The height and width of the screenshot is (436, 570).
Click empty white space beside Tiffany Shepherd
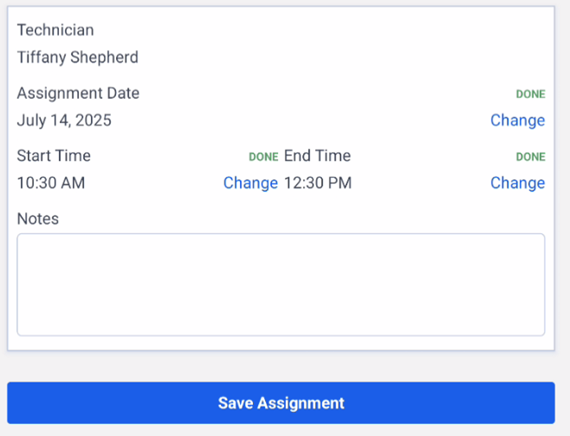[342, 57]
